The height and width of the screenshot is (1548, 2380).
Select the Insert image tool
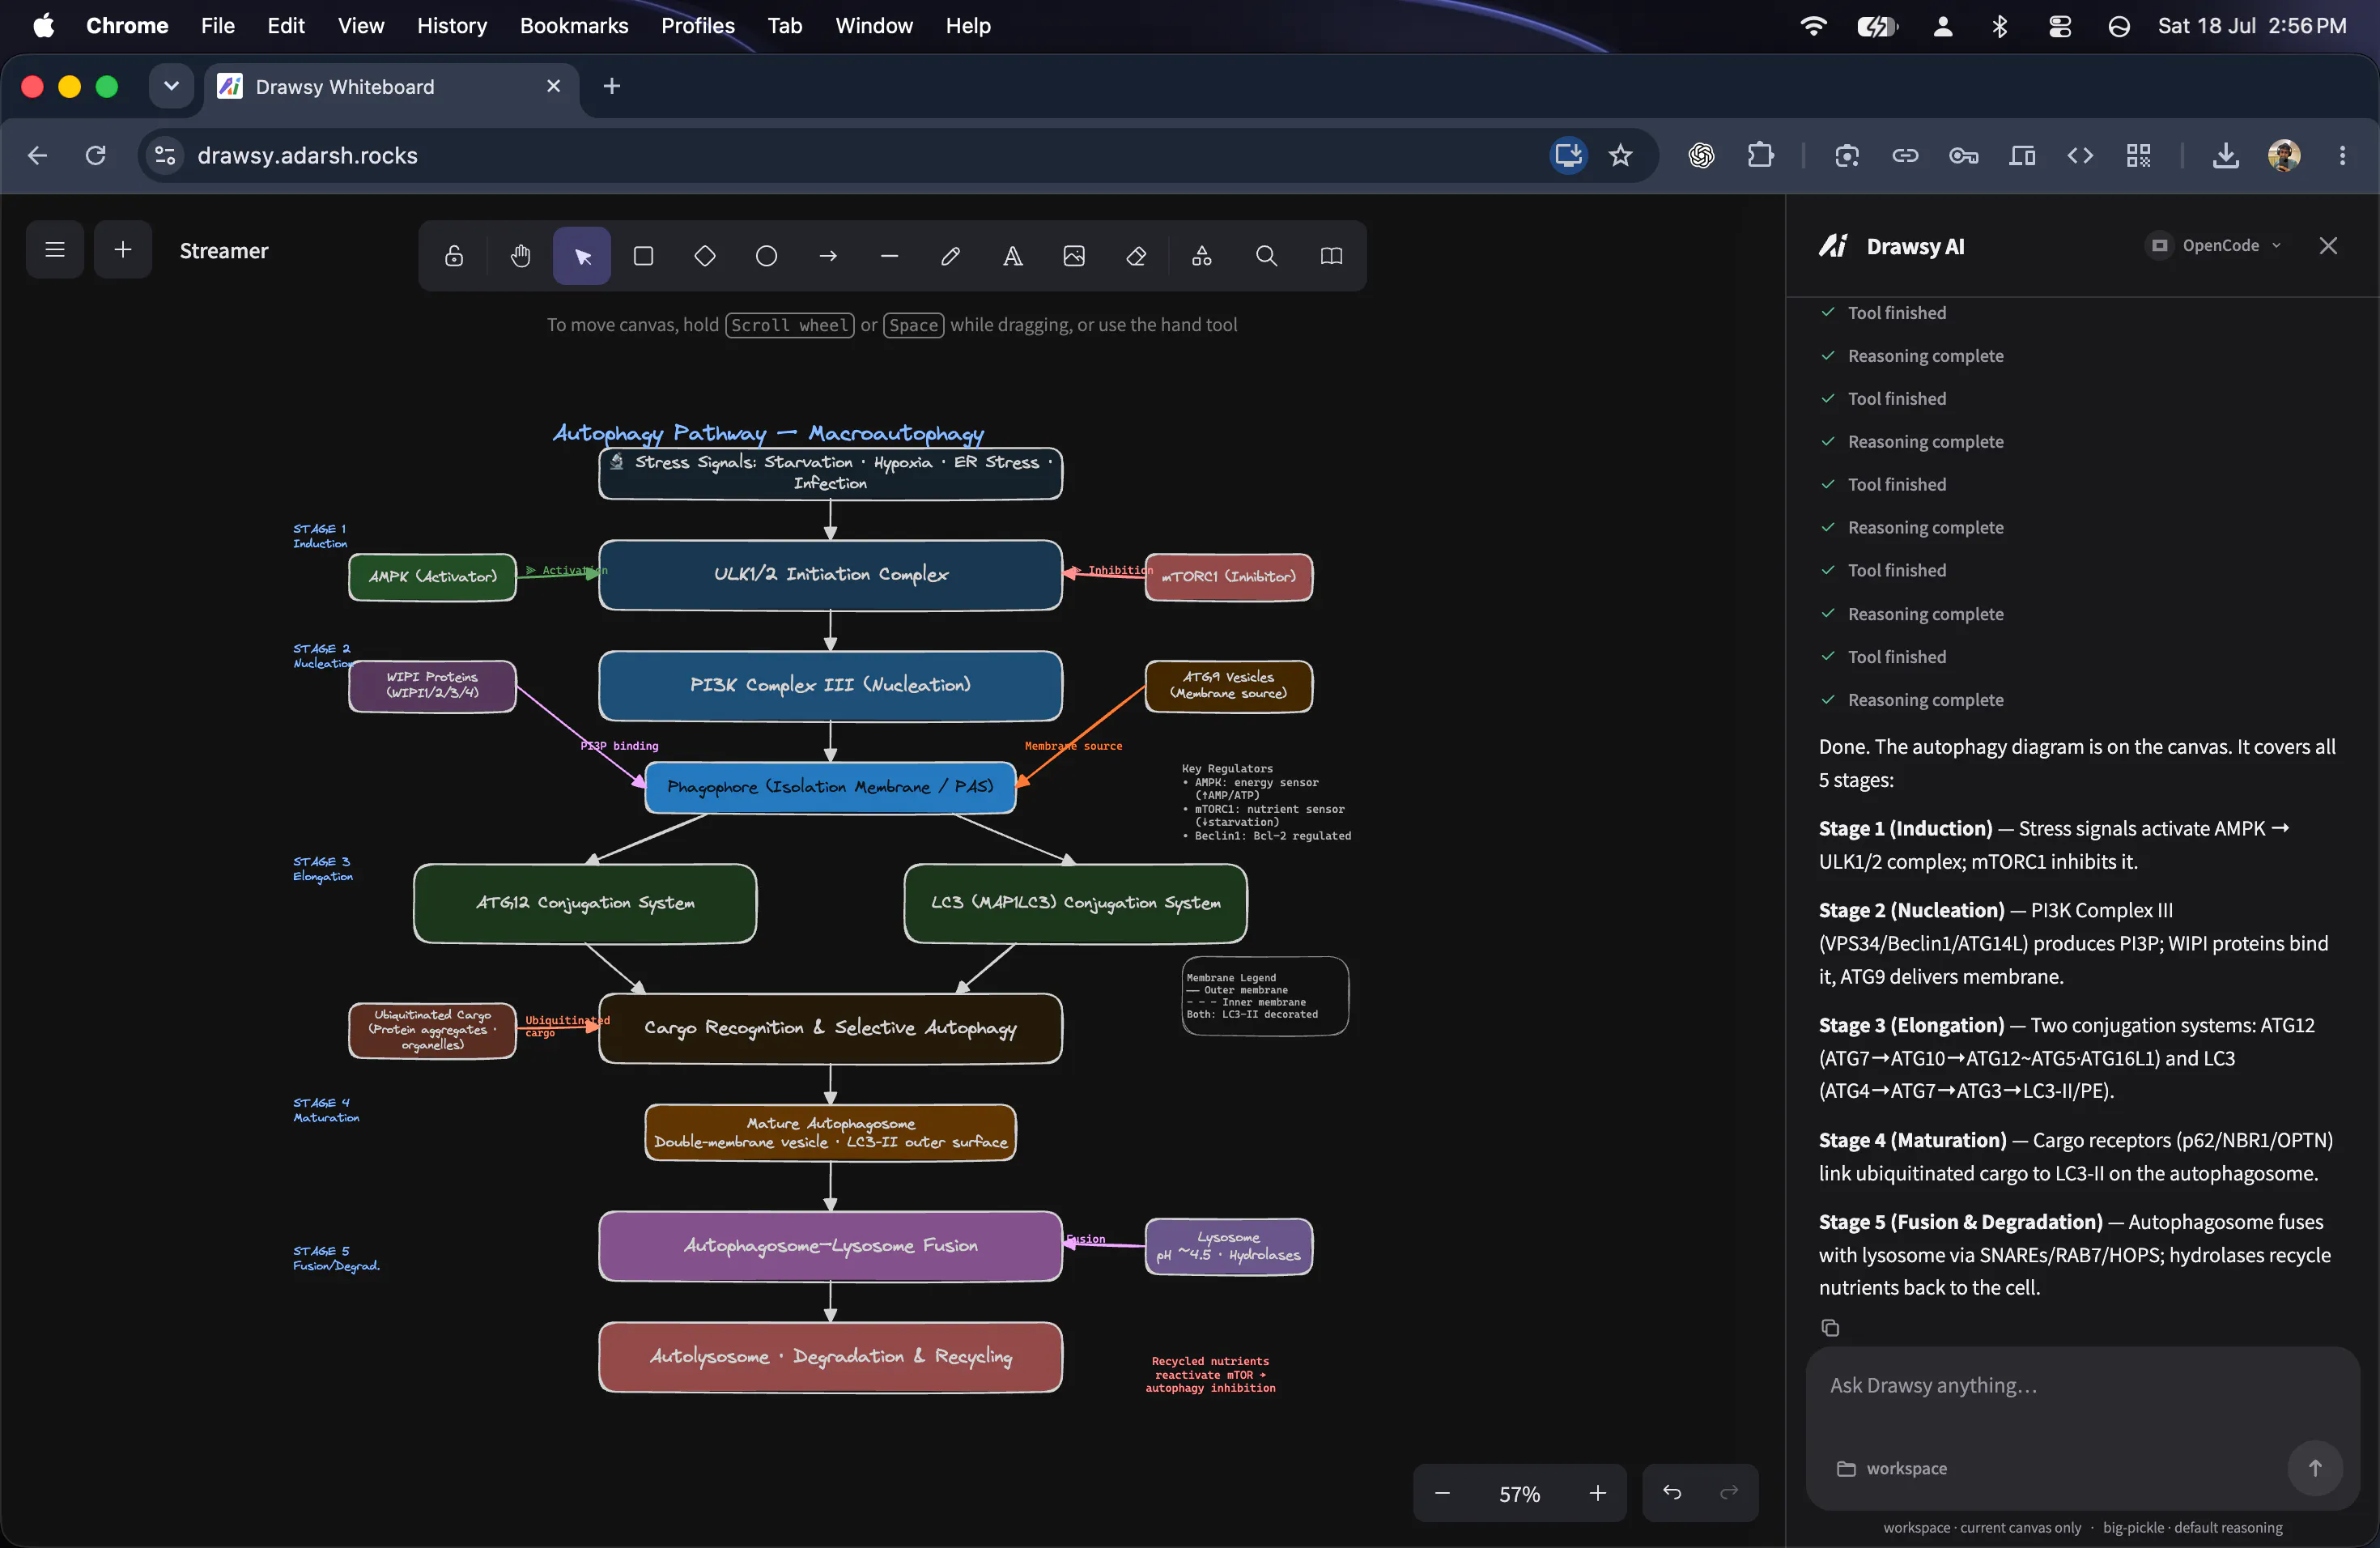click(1074, 256)
